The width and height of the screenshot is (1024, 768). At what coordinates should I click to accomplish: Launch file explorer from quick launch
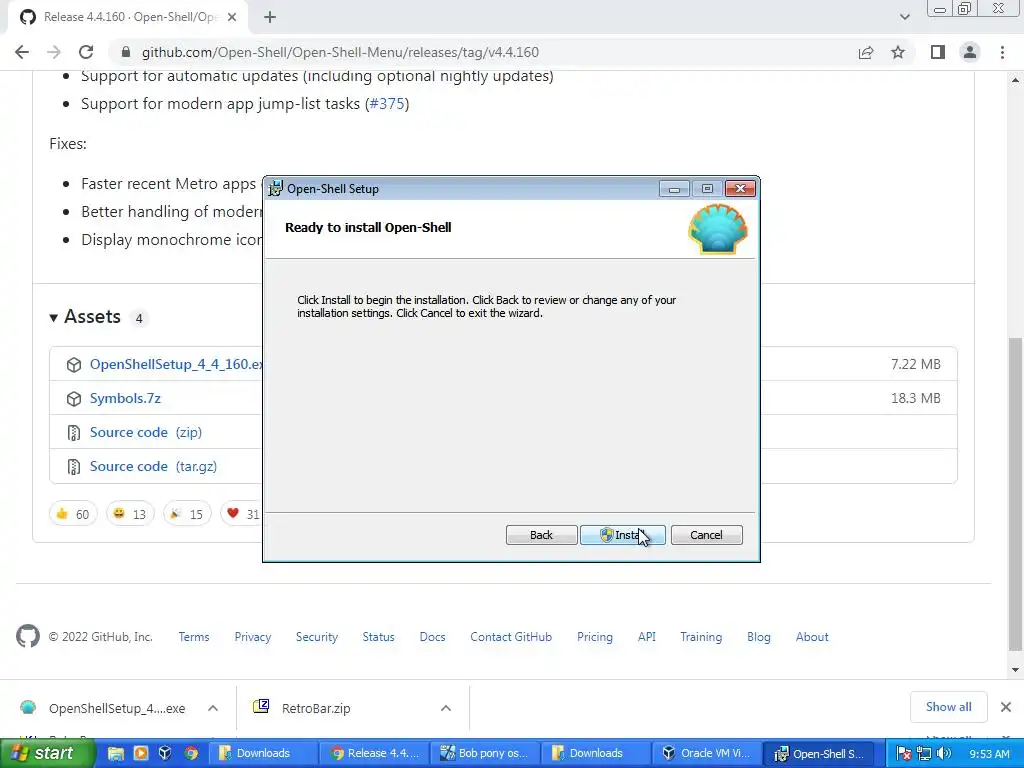[116, 753]
